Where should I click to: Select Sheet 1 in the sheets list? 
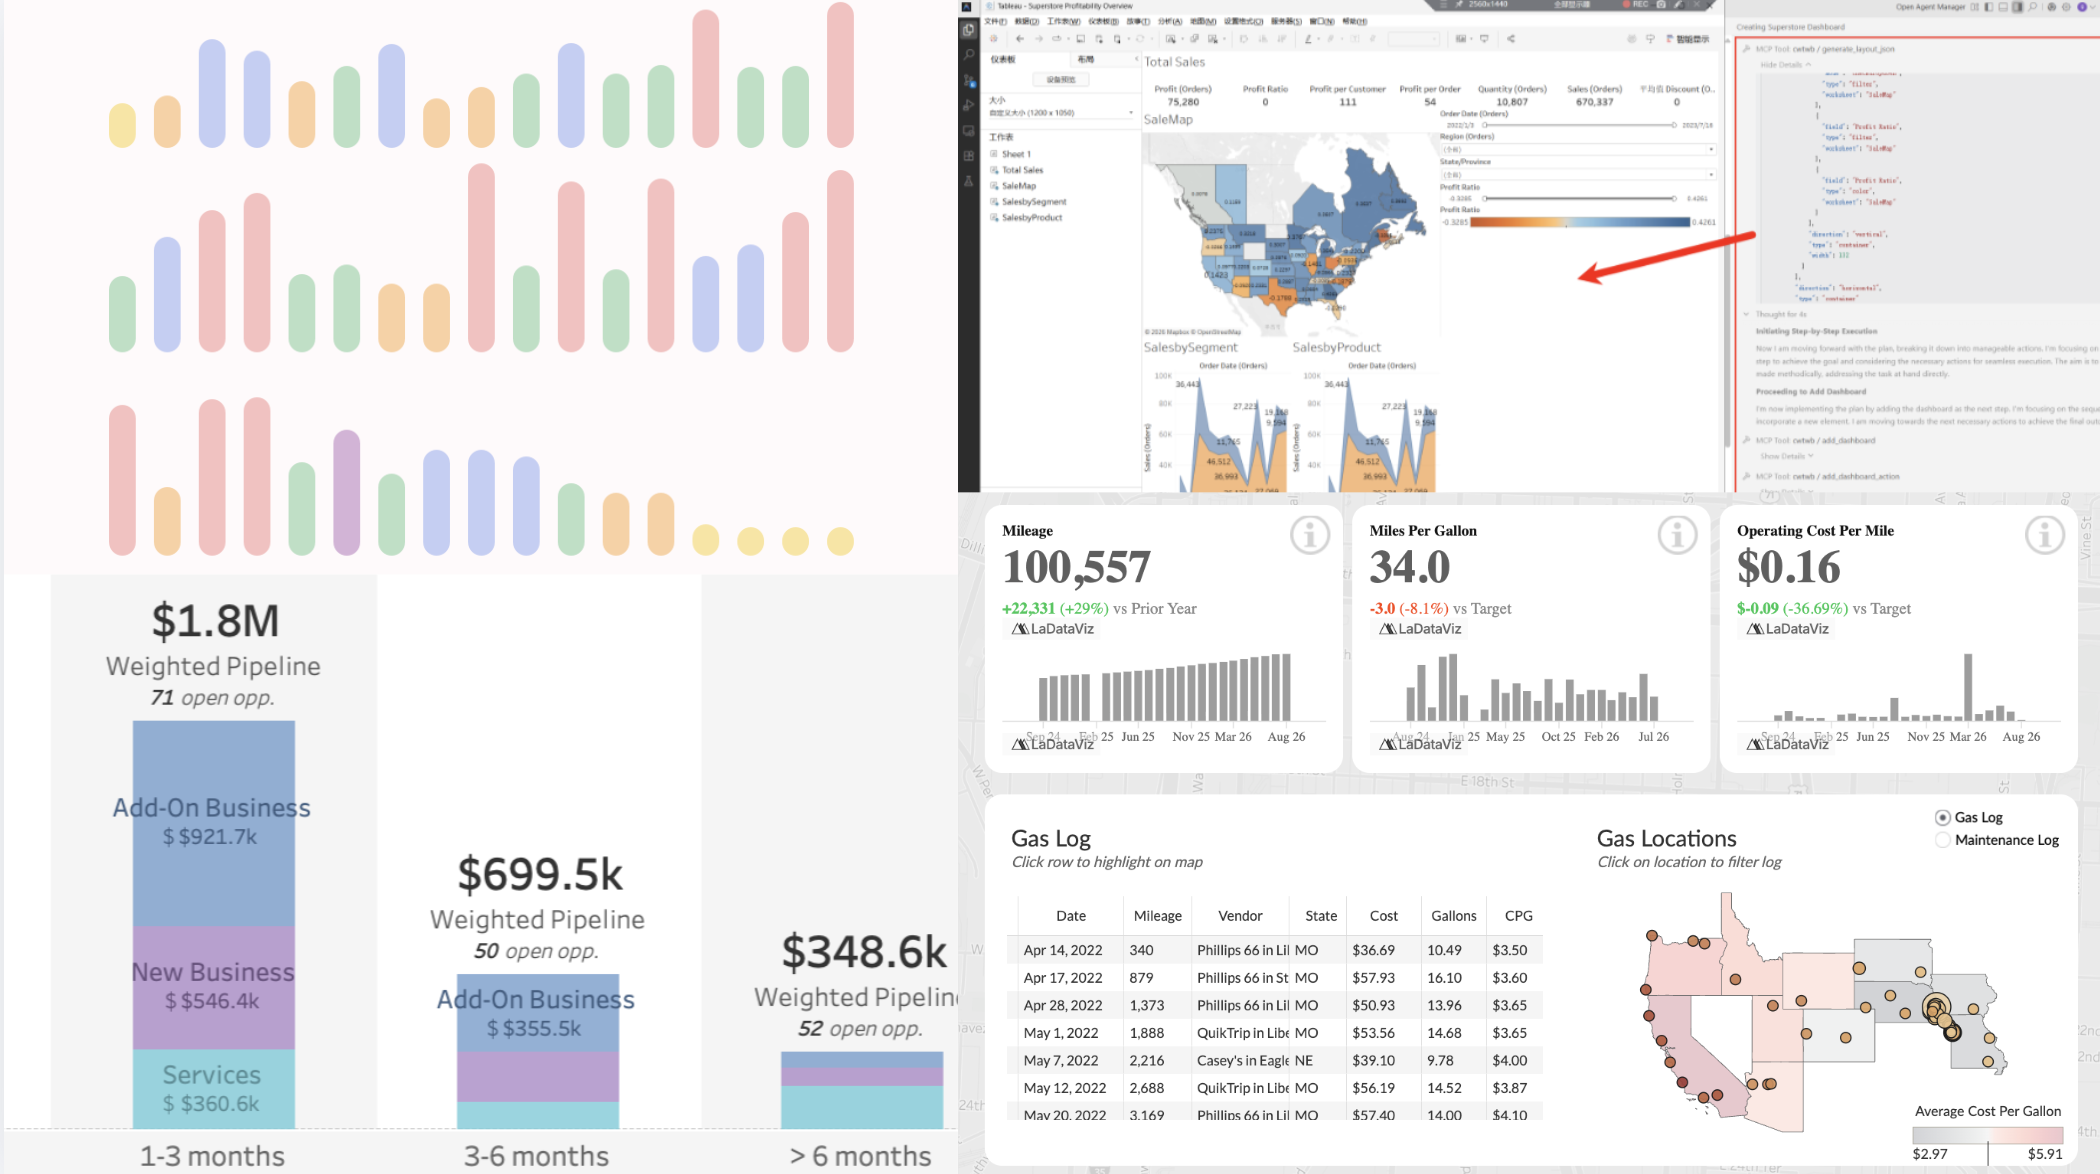(x=1016, y=154)
